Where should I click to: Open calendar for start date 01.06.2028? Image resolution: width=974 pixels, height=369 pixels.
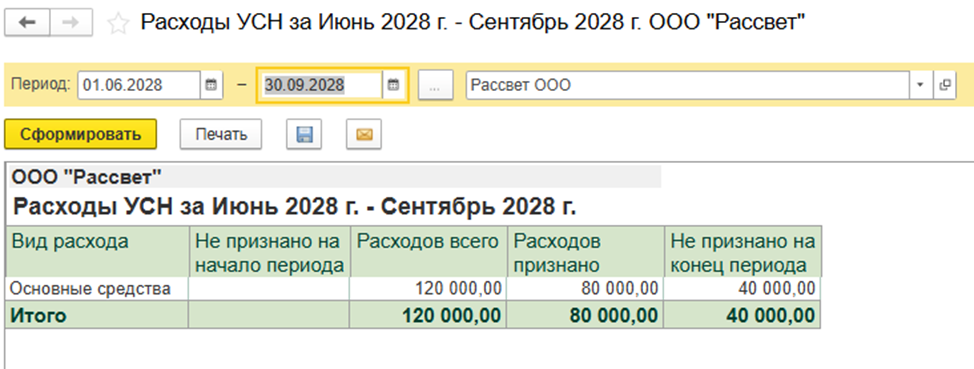coord(211,85)
